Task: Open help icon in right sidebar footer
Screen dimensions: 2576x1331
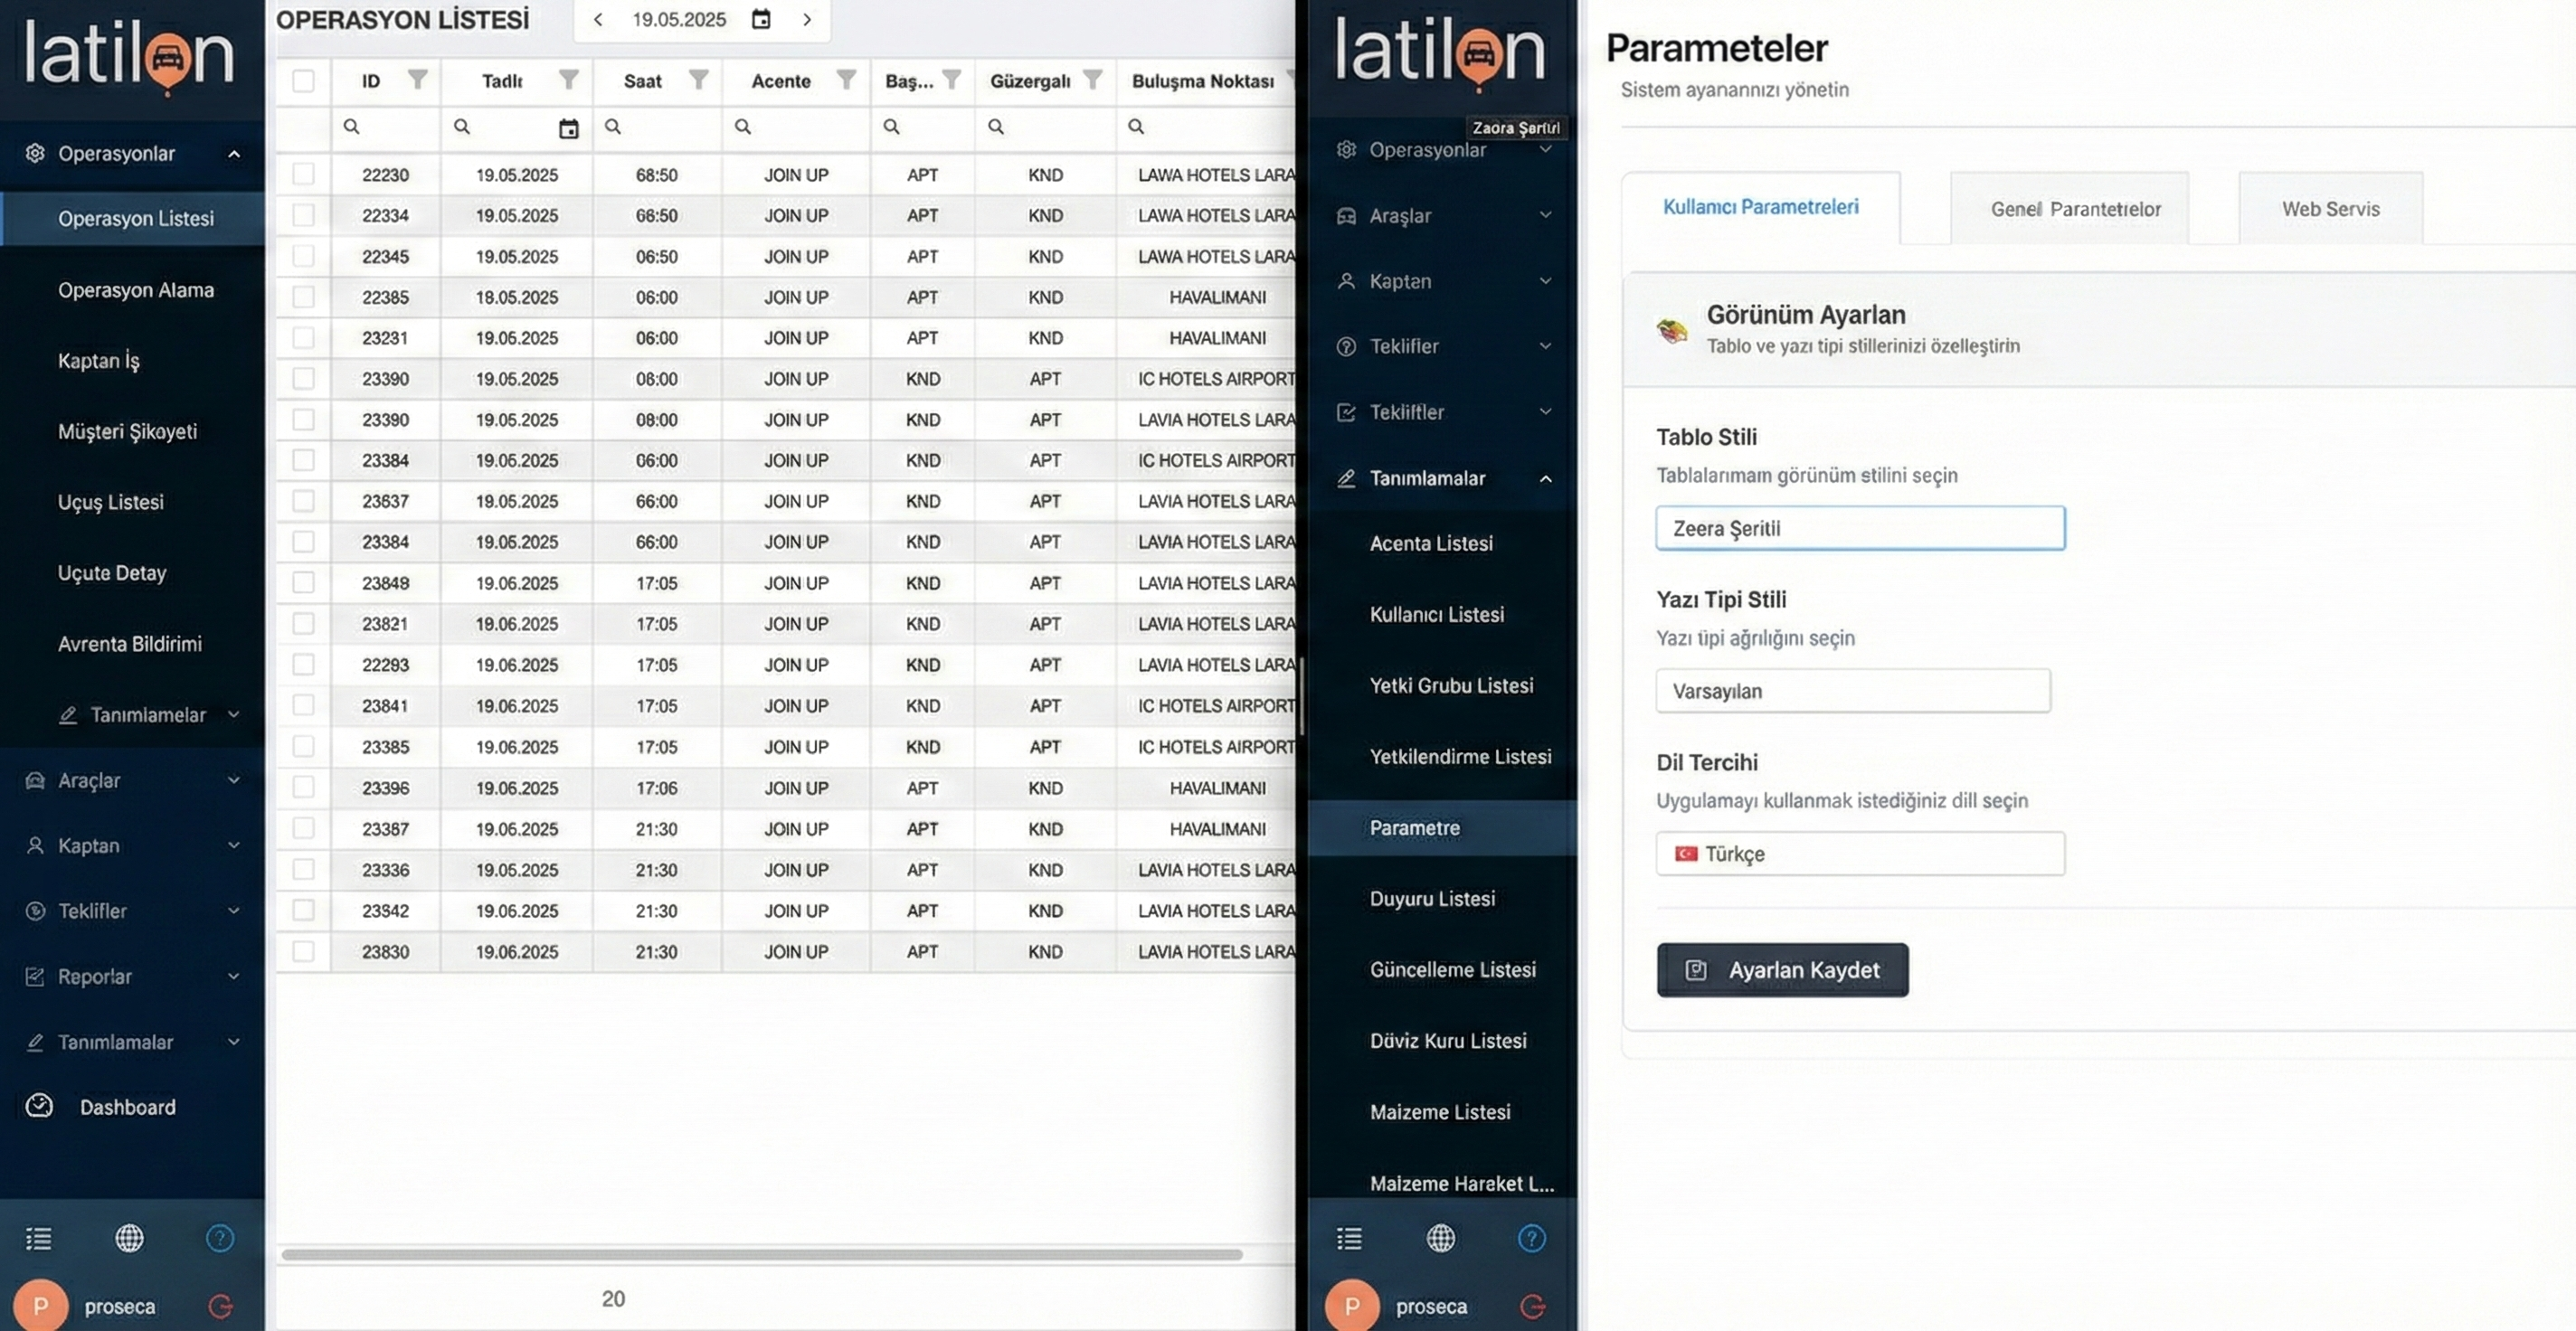Action: point(1531,1238)
